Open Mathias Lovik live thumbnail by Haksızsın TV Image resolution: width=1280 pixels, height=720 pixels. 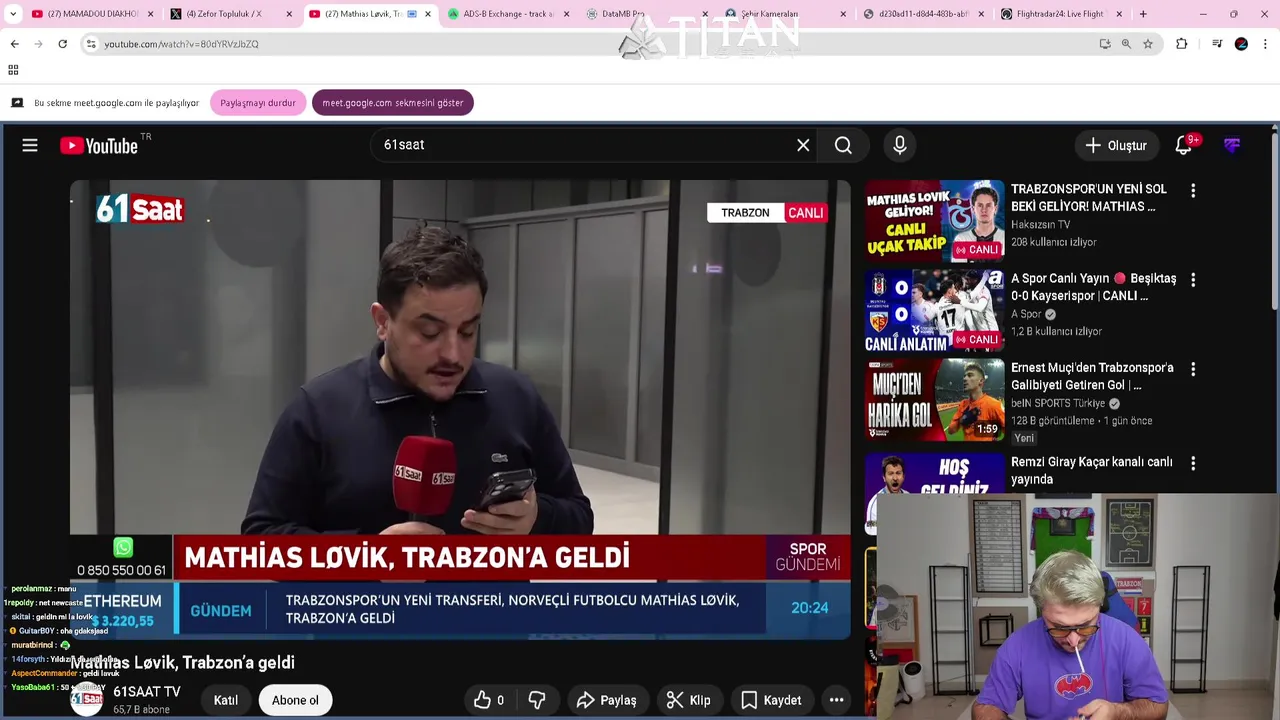tap(934, 221)
